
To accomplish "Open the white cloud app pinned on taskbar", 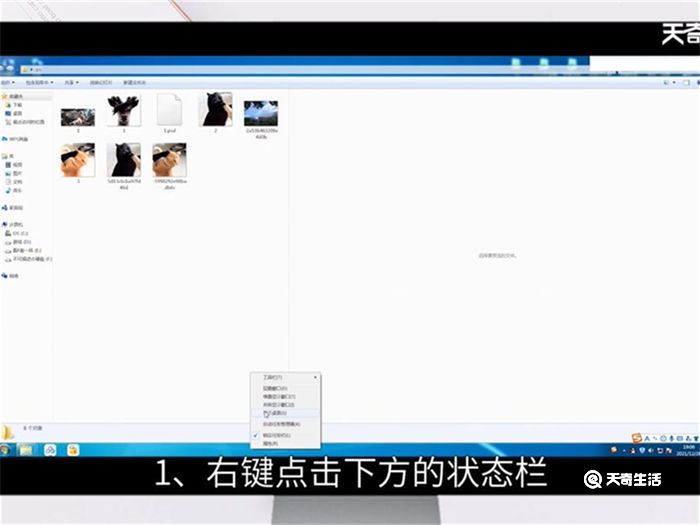I will pos(50,450).
